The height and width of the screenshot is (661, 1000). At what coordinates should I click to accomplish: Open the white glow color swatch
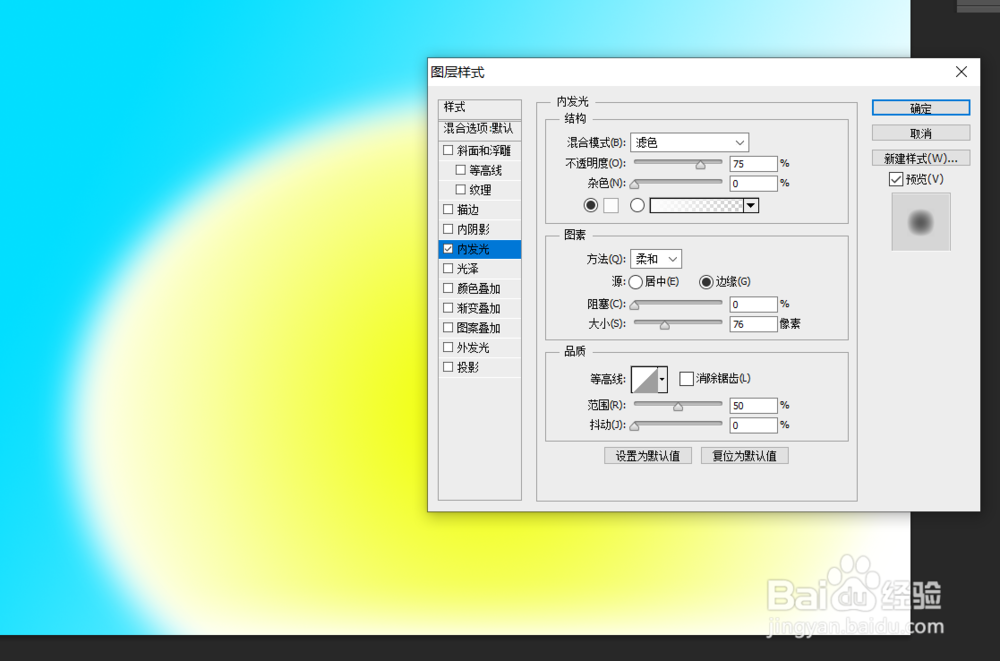click(x=611, y=205)
